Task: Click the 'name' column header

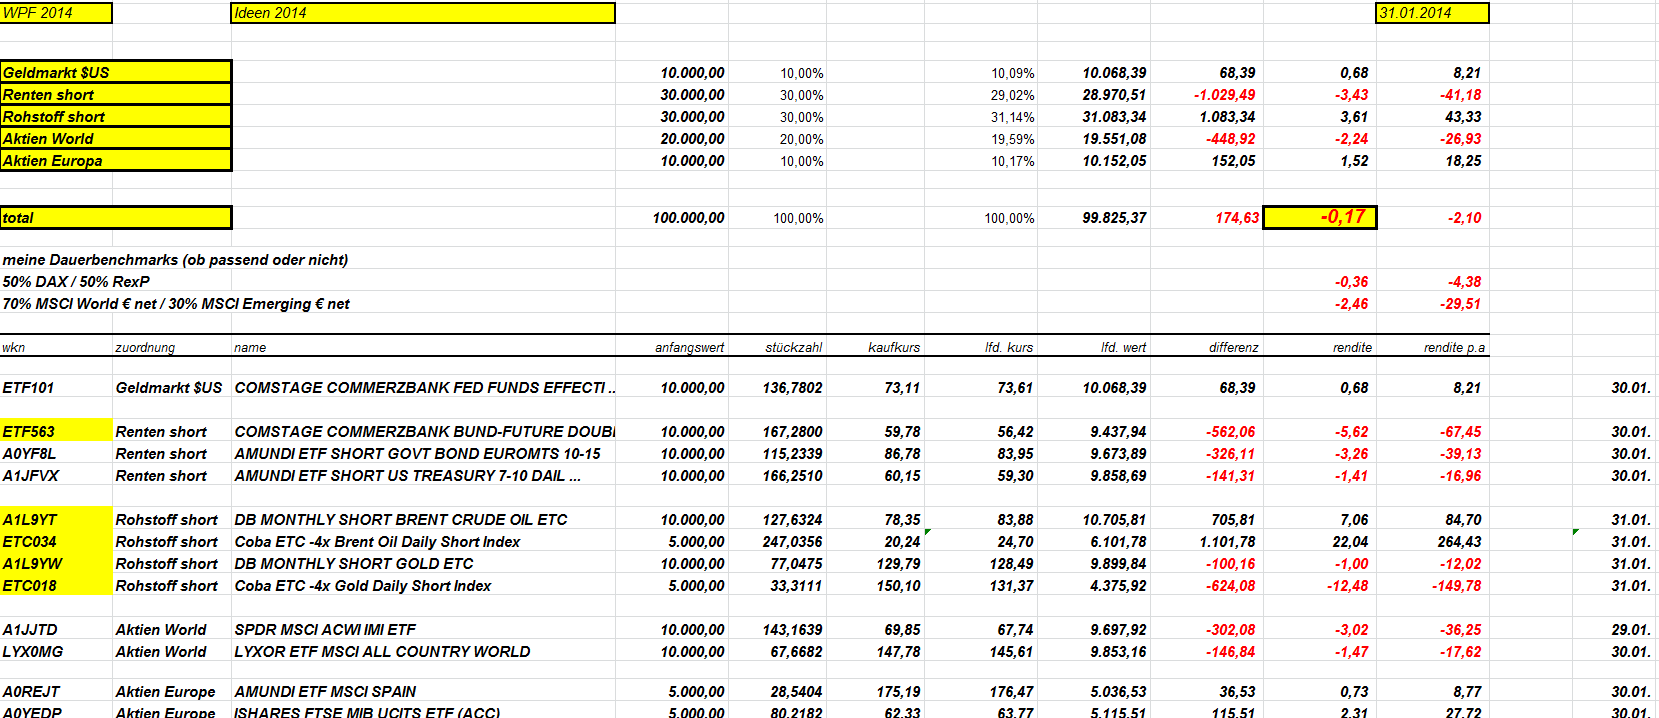Action: pyautogui.click(x=250, y=348)
